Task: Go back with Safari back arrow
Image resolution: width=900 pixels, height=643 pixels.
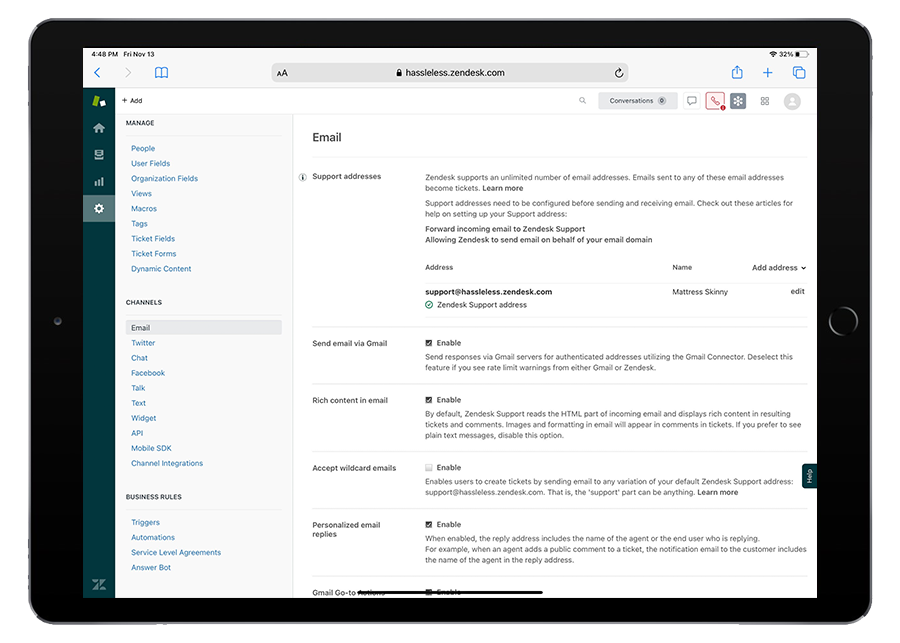Action: (98, 73)
